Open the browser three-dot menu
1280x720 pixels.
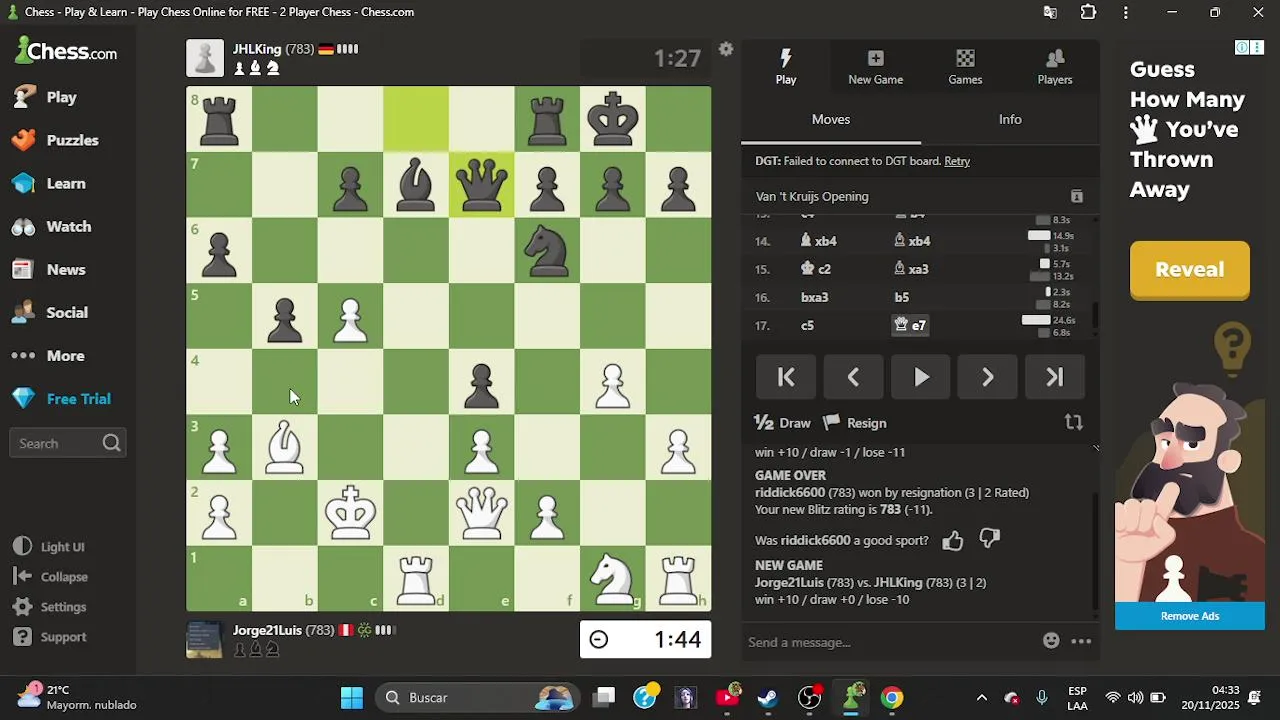(1126, 12)
